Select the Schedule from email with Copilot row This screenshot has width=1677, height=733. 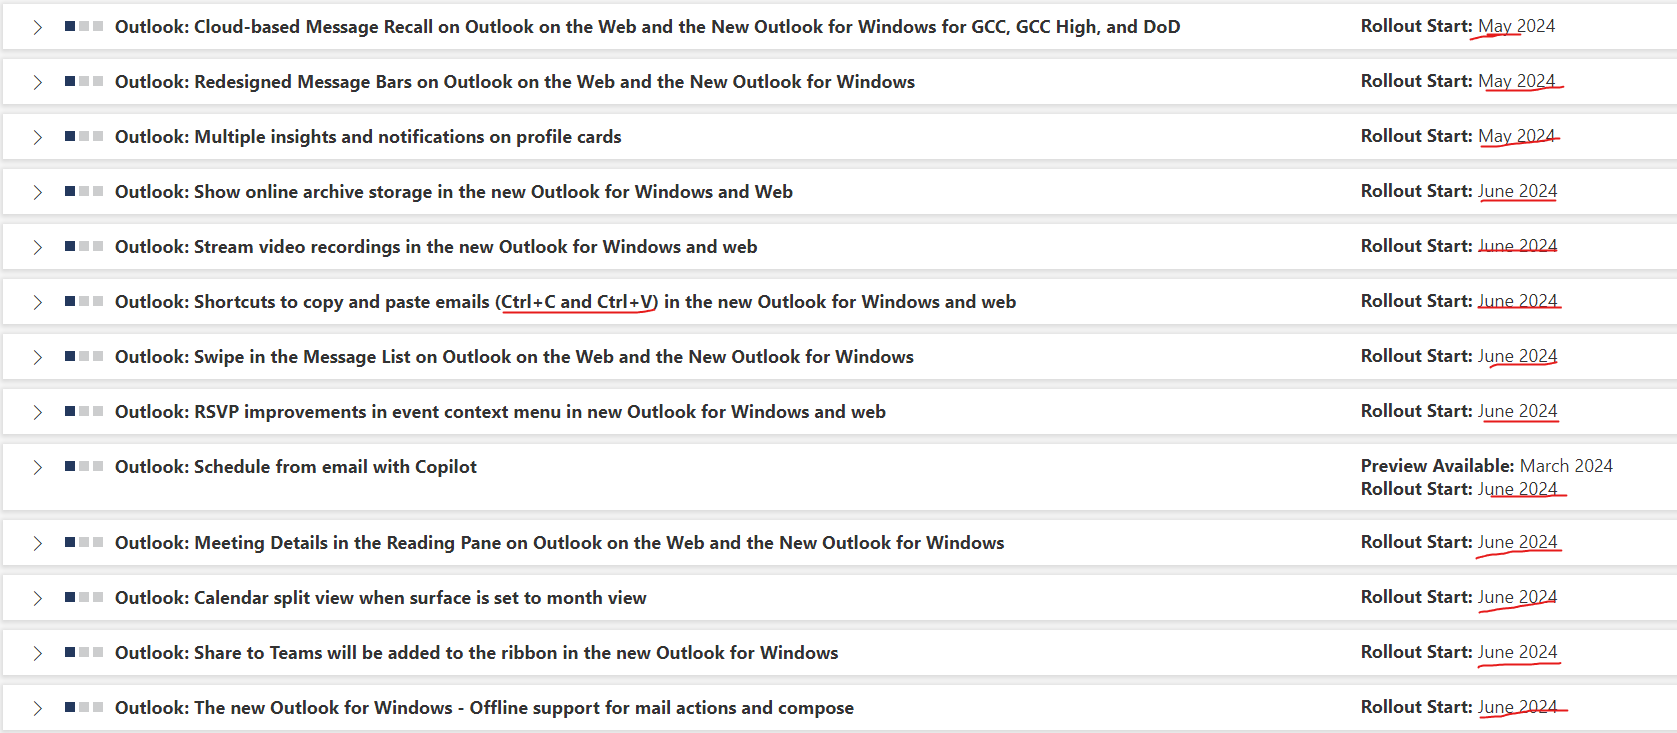[296, 466]
